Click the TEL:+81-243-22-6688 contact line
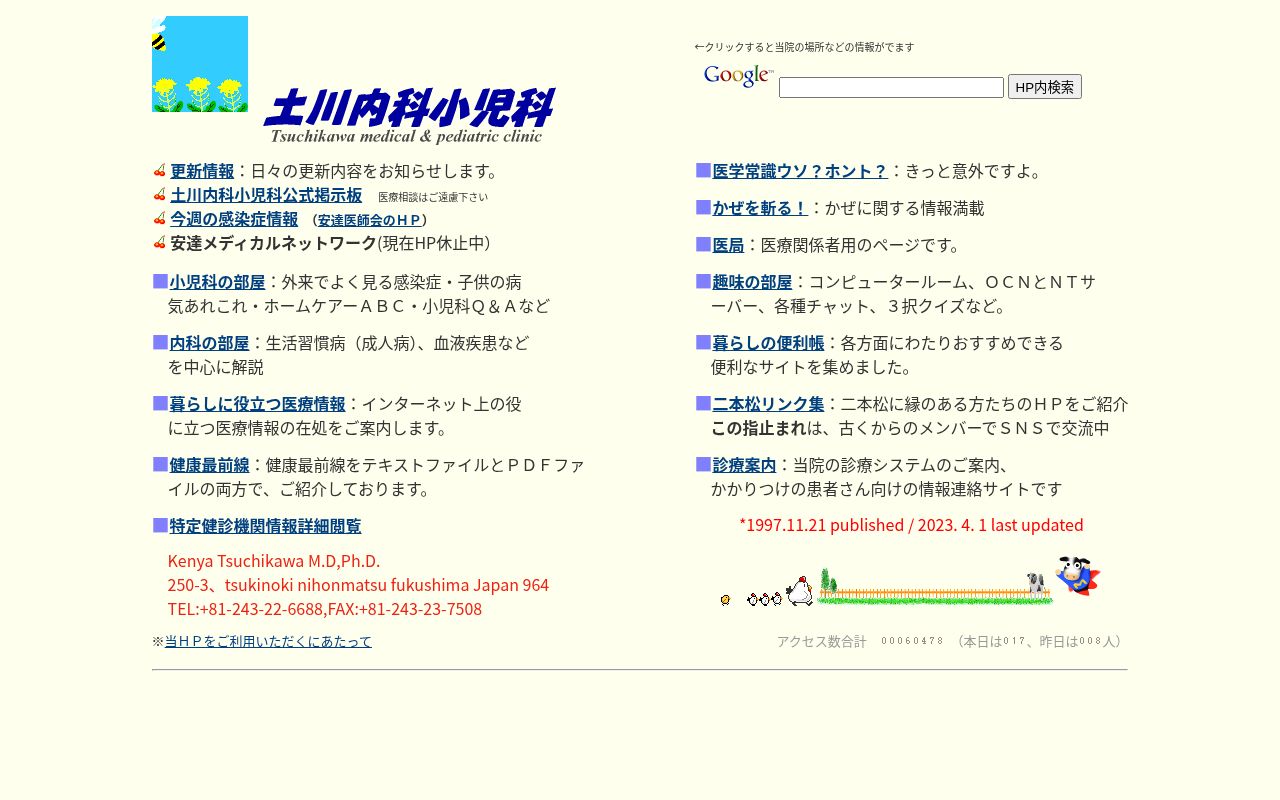The height and width of the screenshot is (800, 1280). (325, 609)
